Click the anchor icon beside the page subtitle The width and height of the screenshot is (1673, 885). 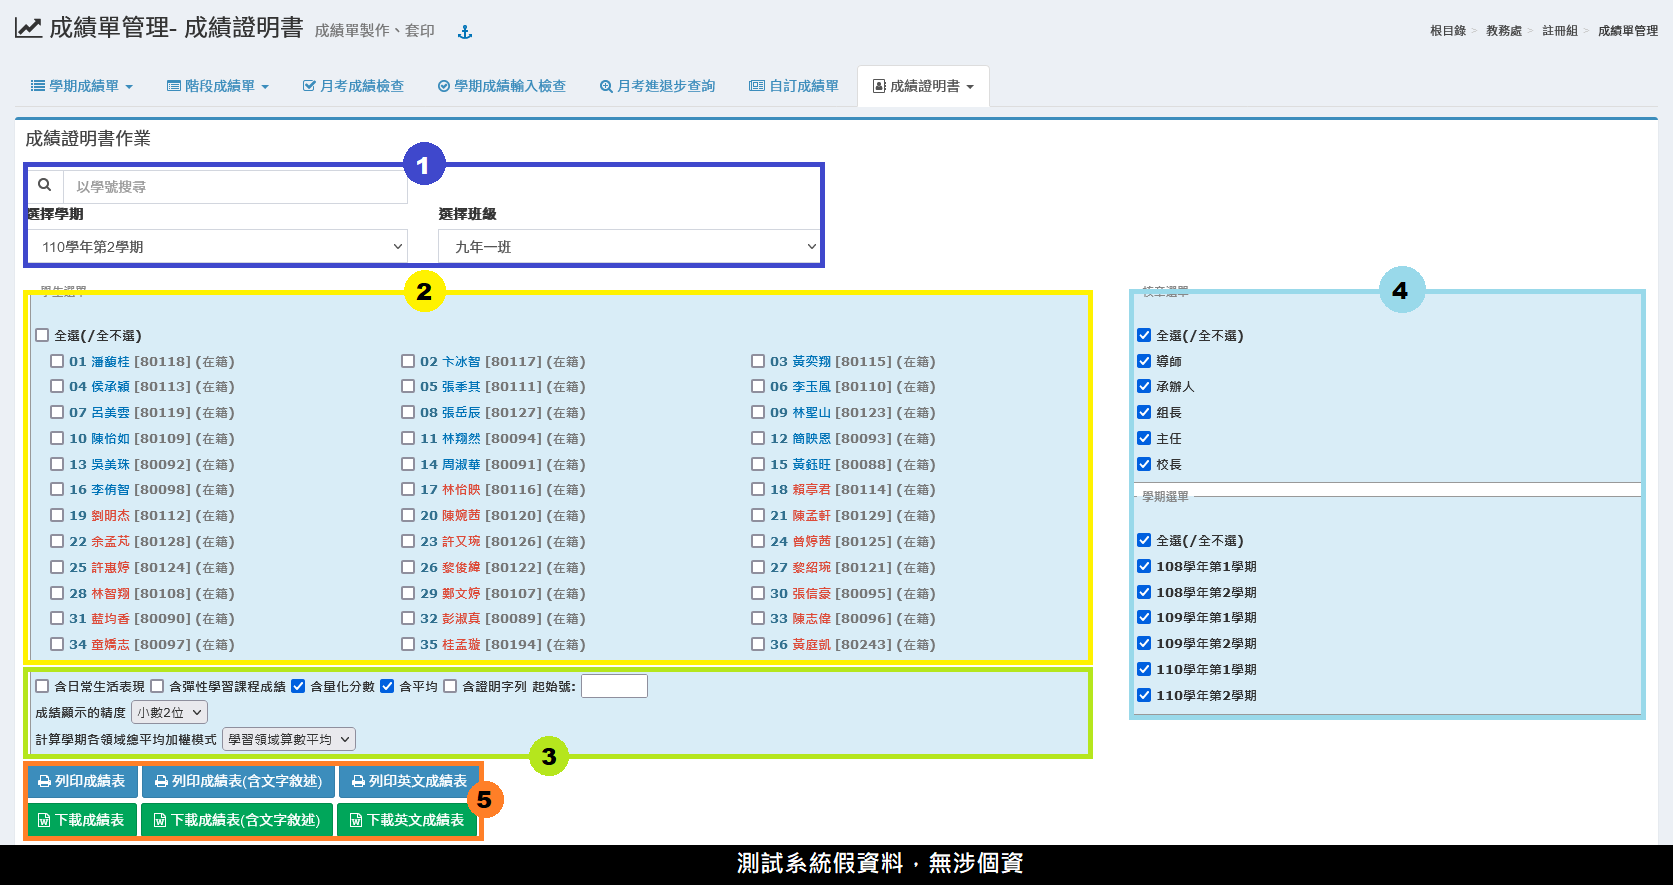coord(465,32)
